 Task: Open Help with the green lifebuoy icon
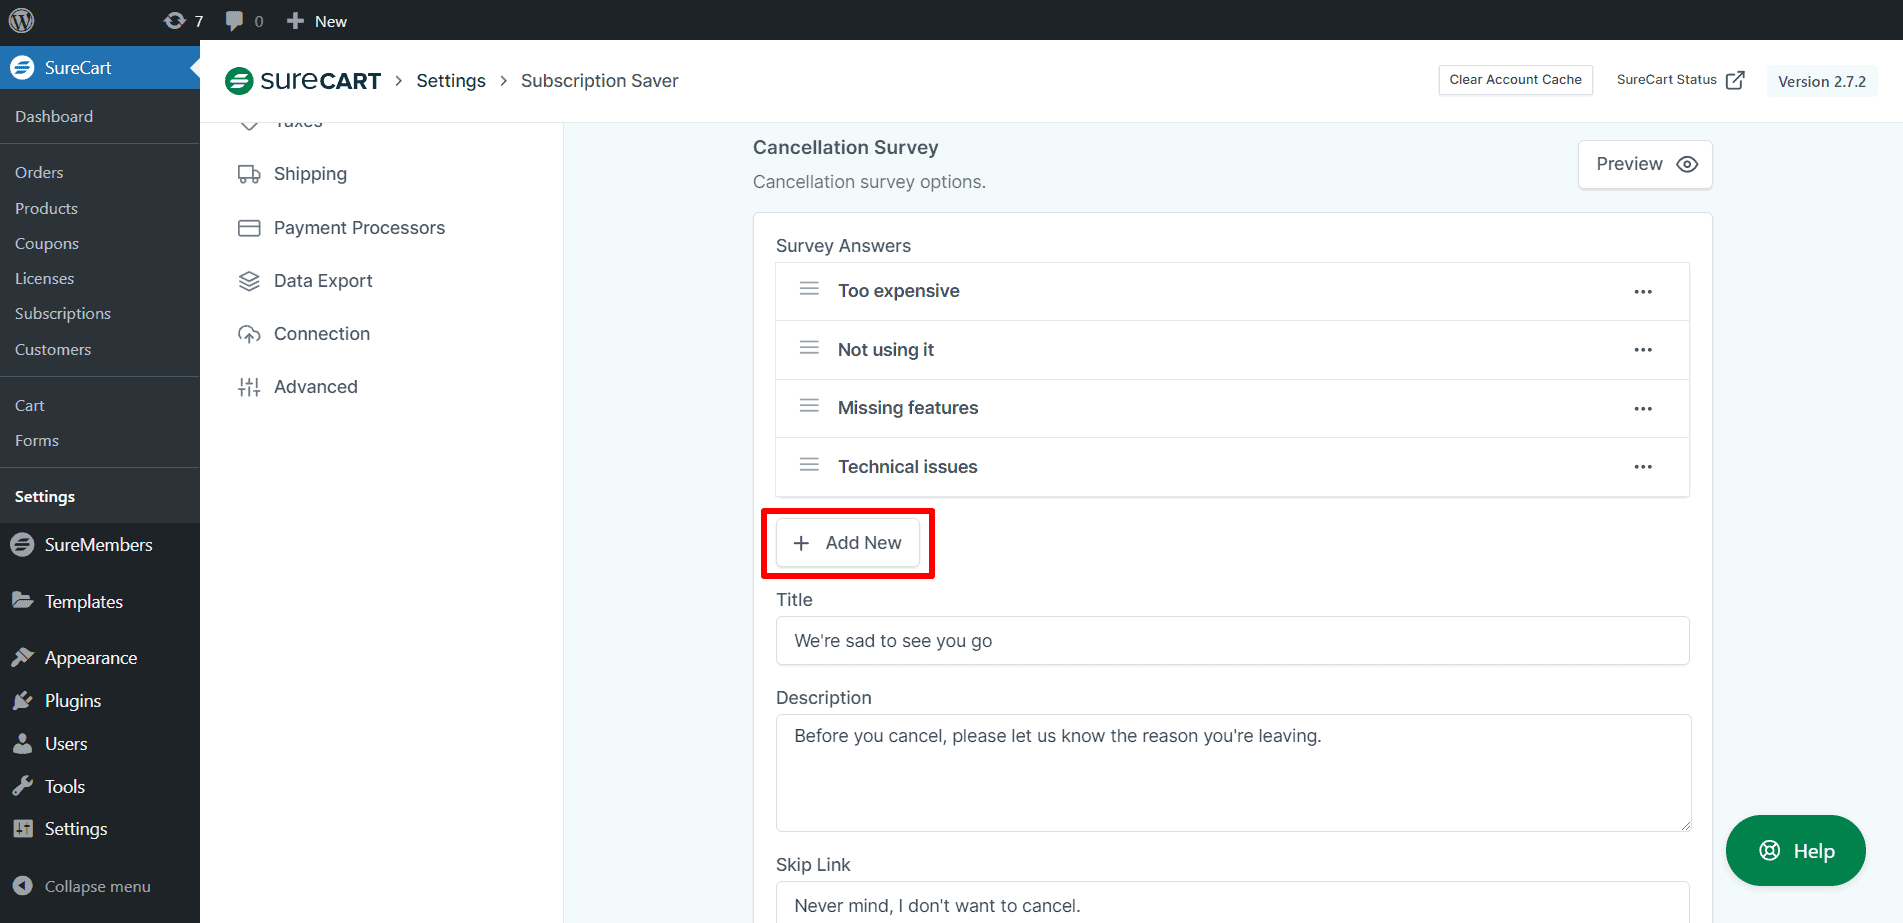tap(1771, 850)
